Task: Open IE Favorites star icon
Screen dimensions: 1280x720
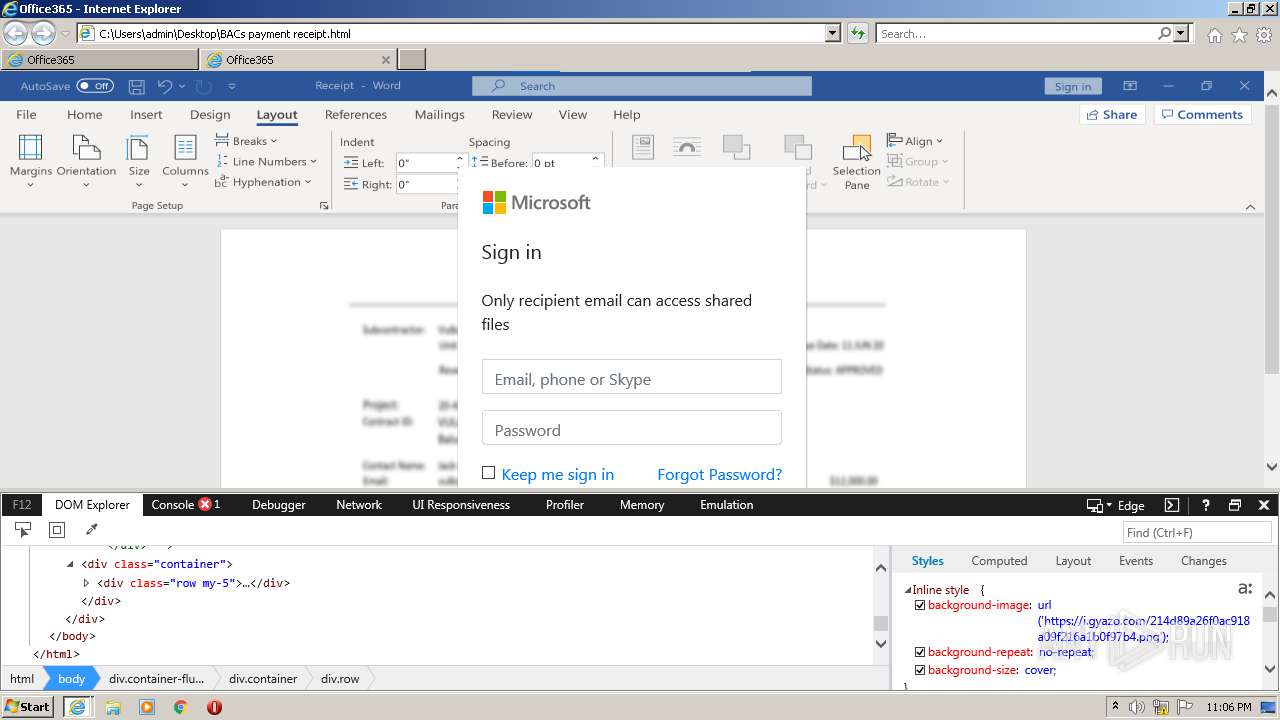Action: (x=1239, y=35)
